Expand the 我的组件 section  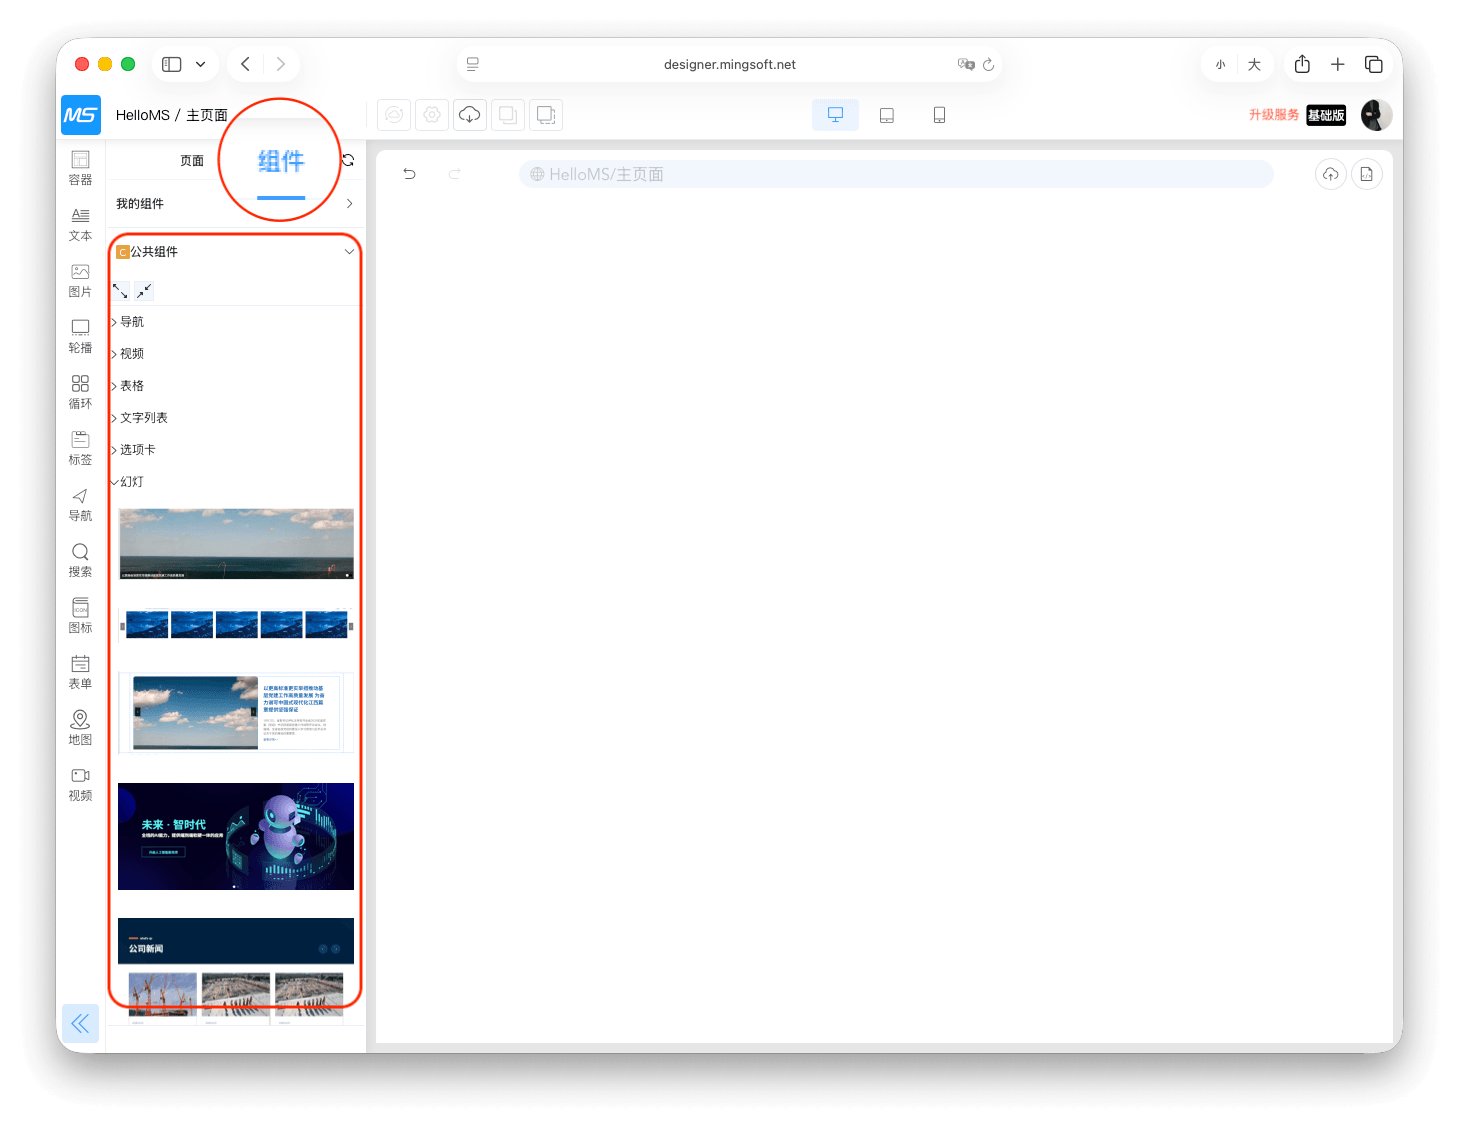236,204
